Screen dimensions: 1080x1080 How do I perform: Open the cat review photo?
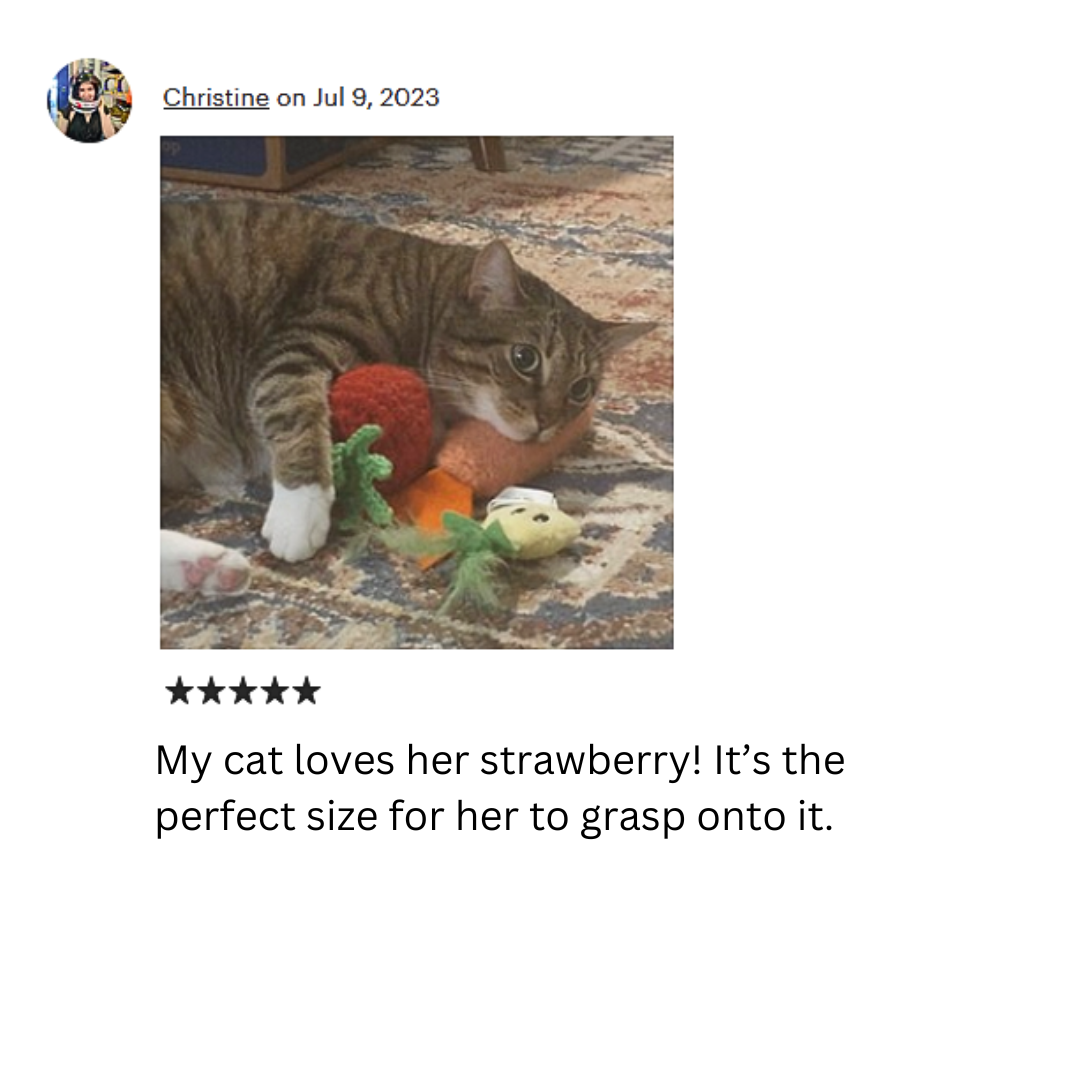(417, 392)
